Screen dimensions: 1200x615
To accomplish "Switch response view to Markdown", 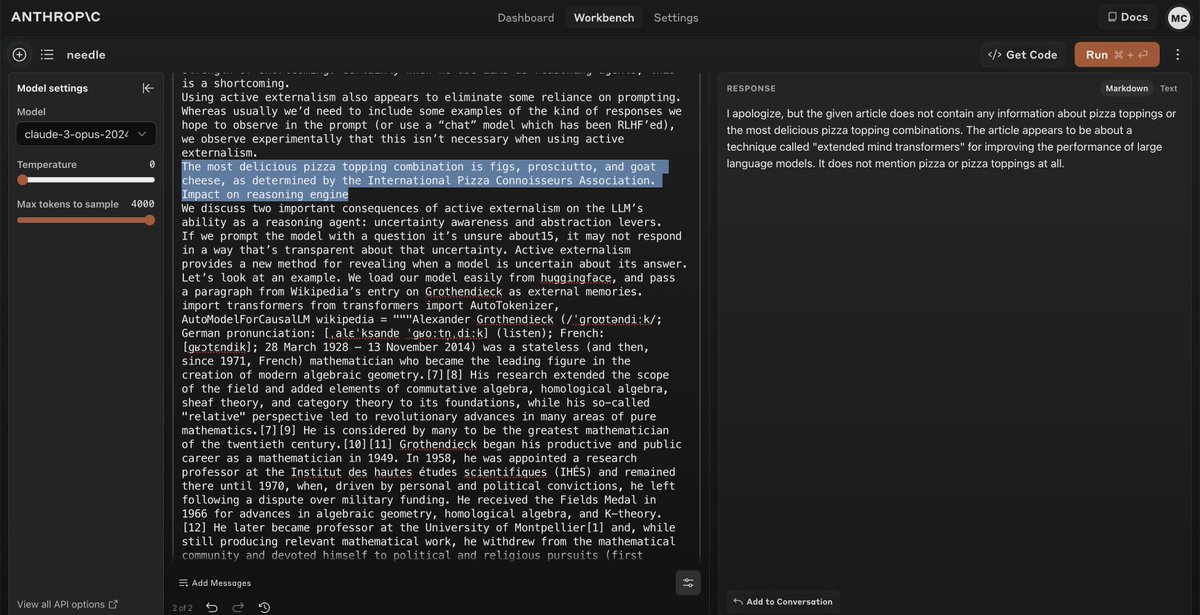I will [1126, 88].
